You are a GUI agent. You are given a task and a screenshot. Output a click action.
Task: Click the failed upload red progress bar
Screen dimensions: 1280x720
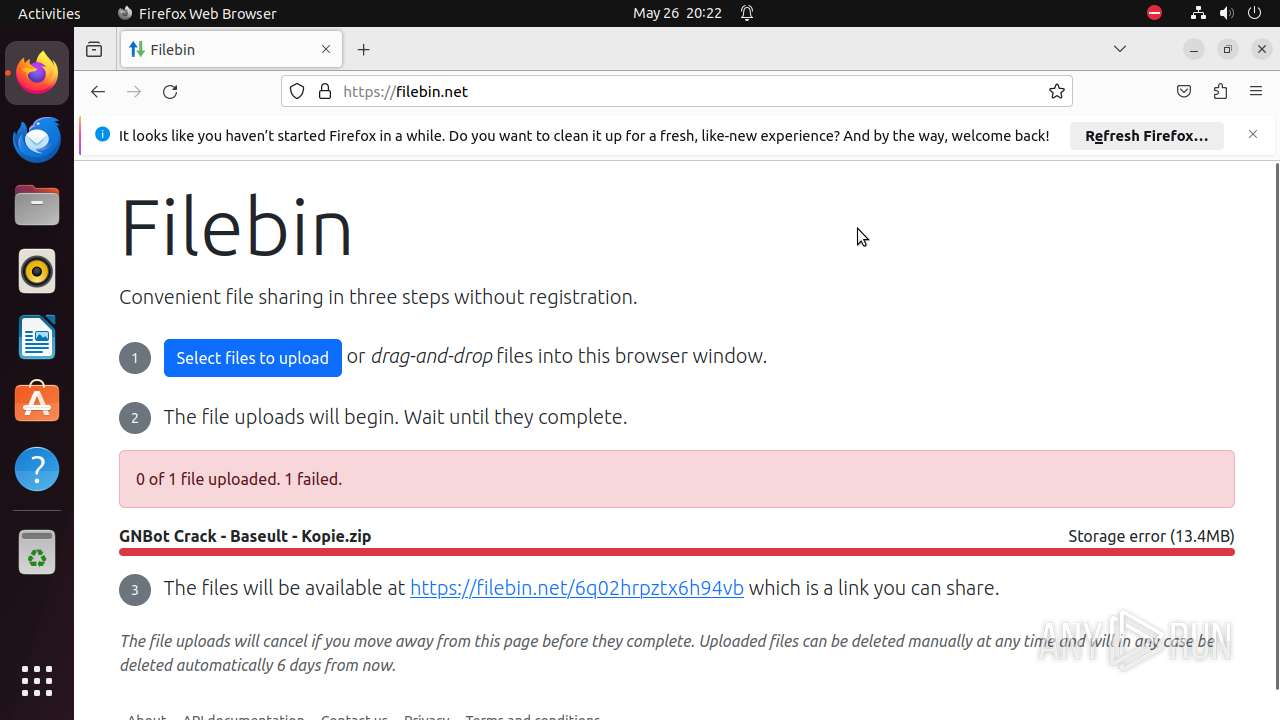[677, 552]
